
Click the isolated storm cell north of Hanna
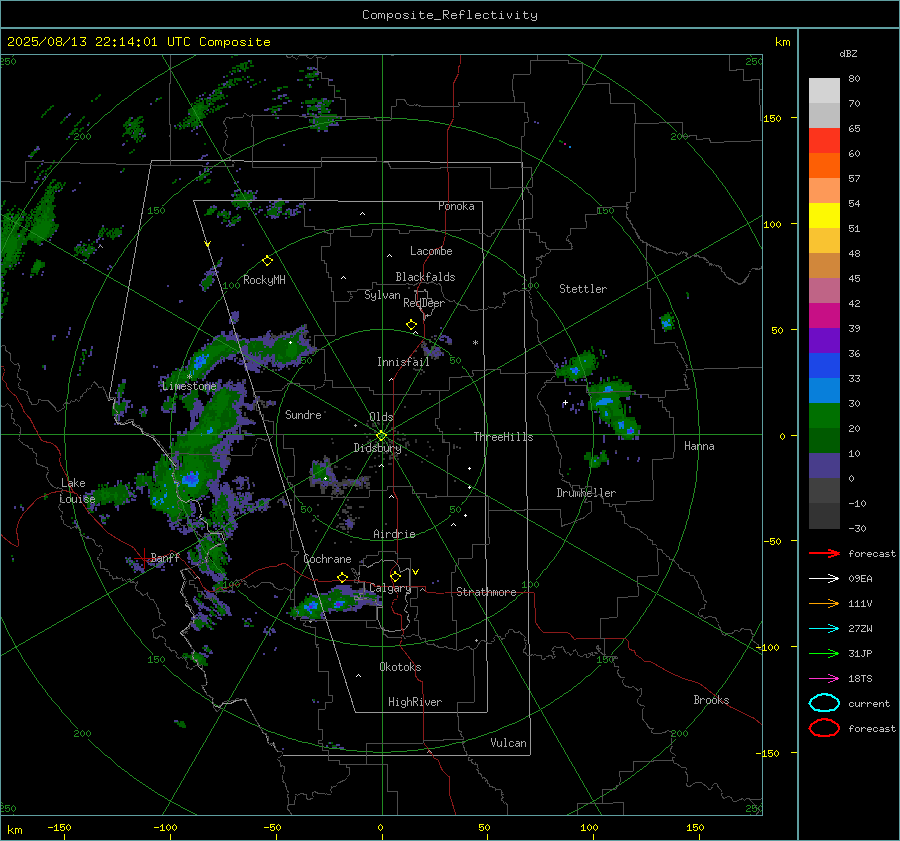666,322
